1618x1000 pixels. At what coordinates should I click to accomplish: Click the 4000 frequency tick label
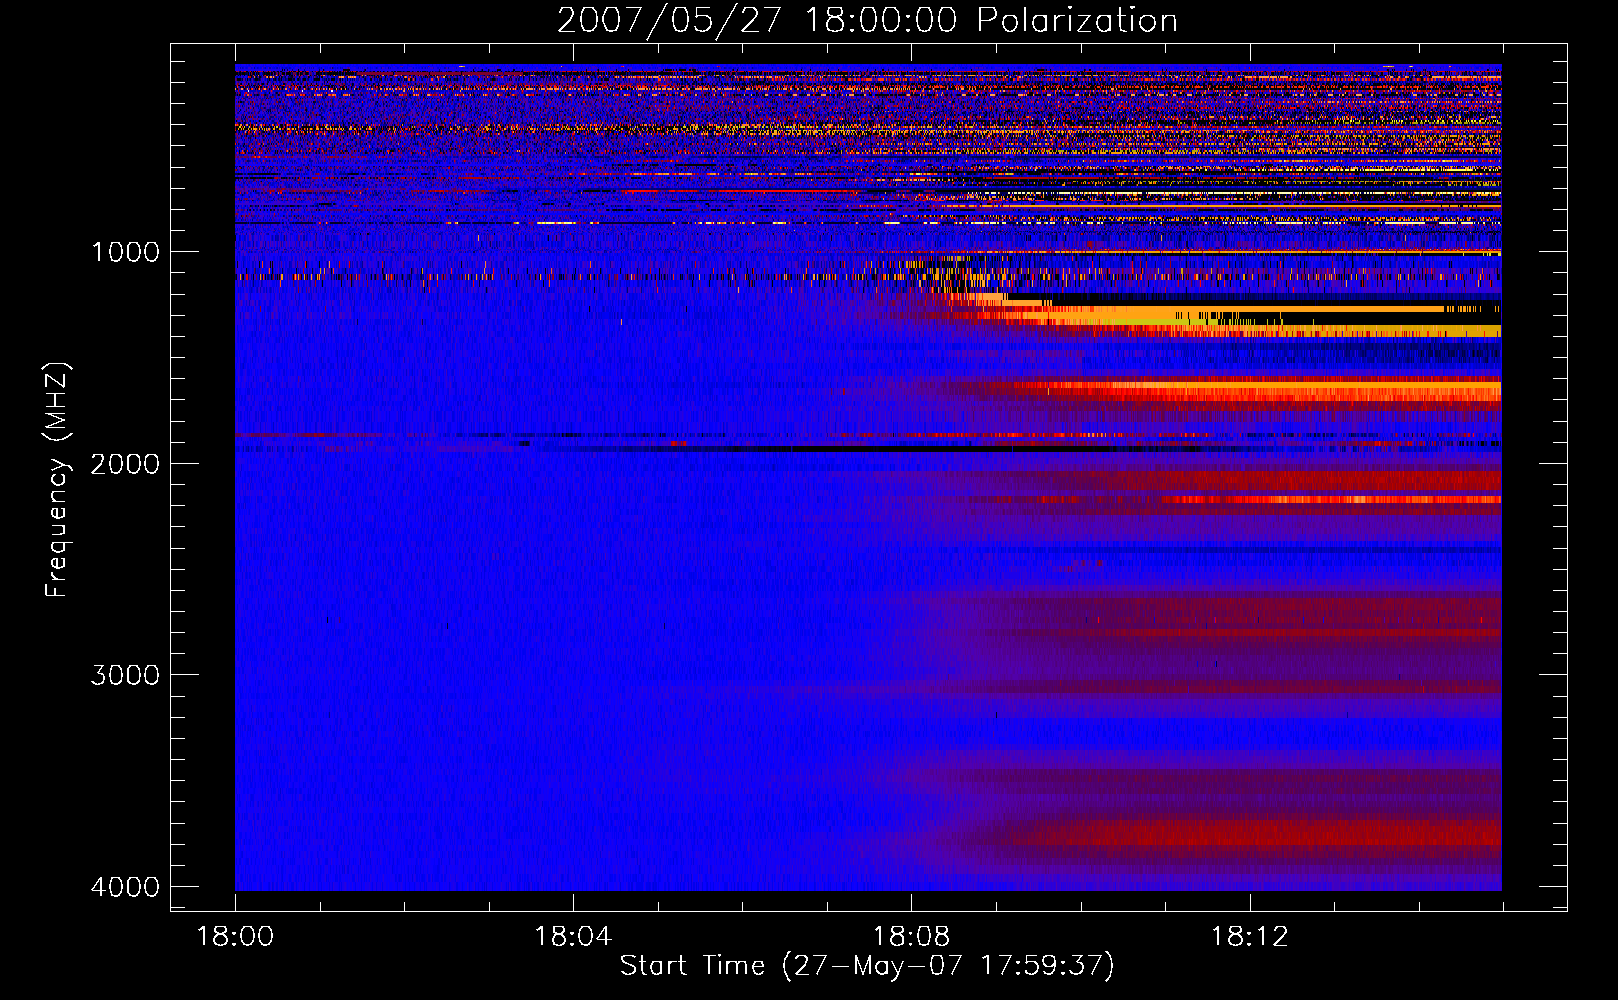pos(125,887)
